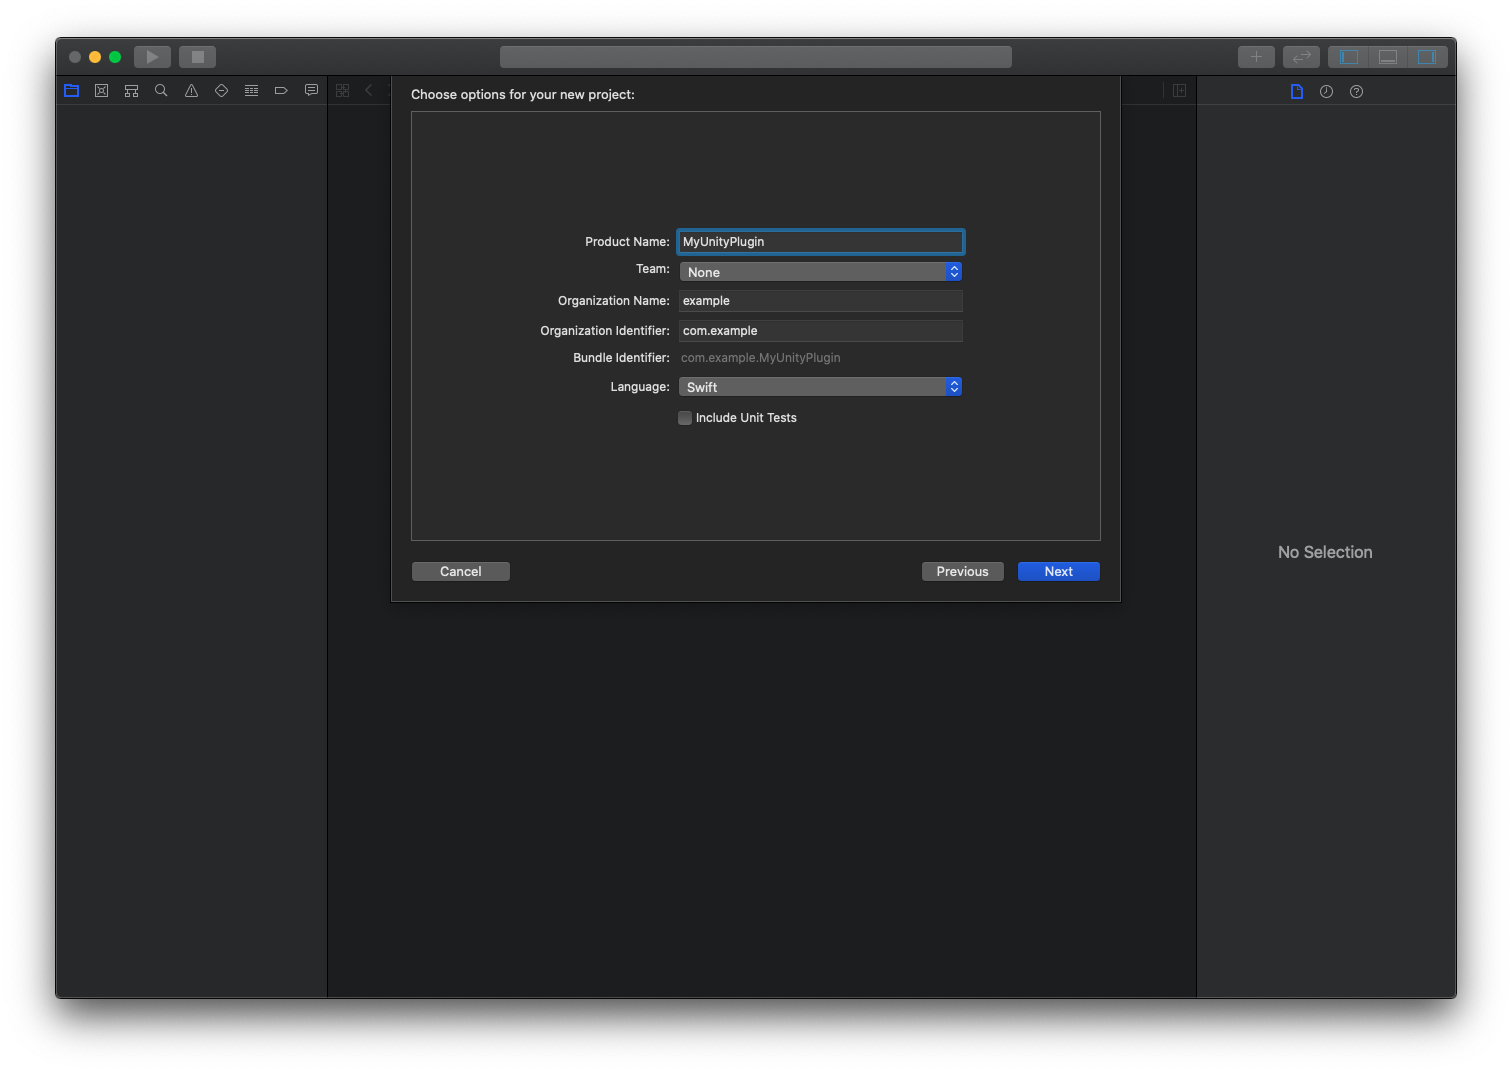Screen dimensions: 1512x1072
Task: Click the Next button
Action: 1058,572
